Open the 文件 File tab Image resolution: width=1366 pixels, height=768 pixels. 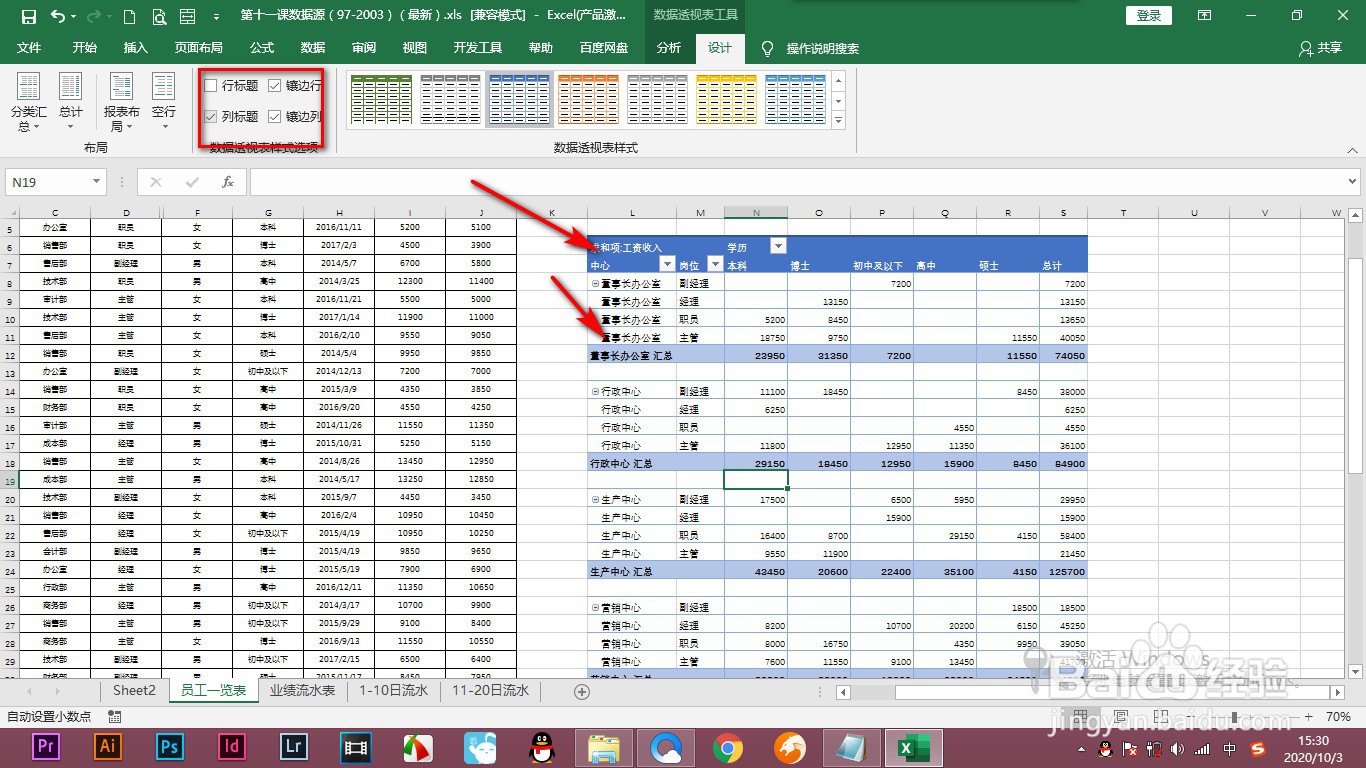click(29, 48)
